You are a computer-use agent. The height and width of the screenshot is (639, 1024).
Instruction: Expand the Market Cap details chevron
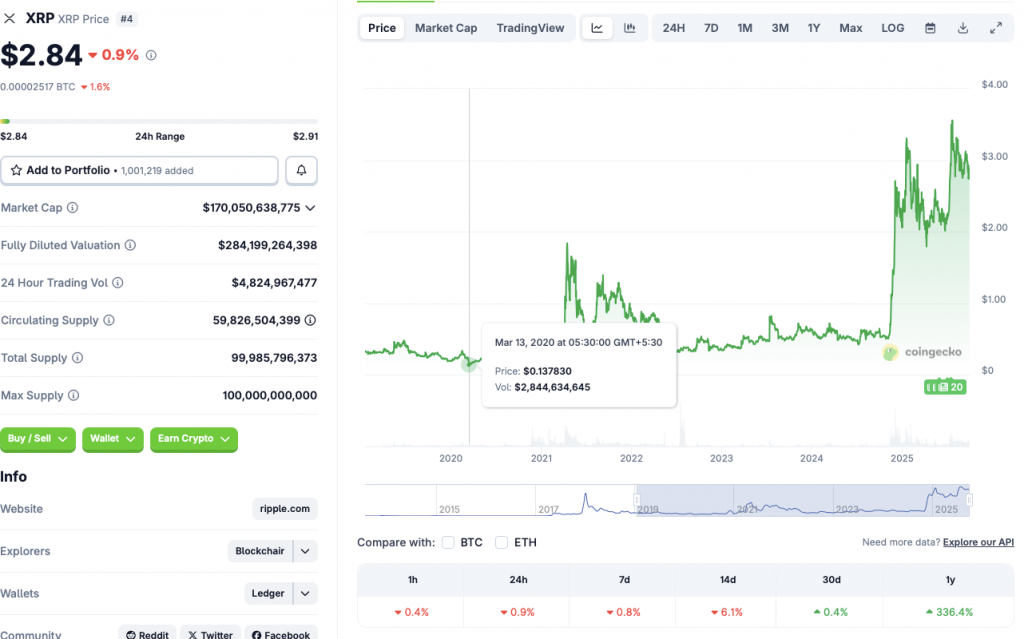310,208
